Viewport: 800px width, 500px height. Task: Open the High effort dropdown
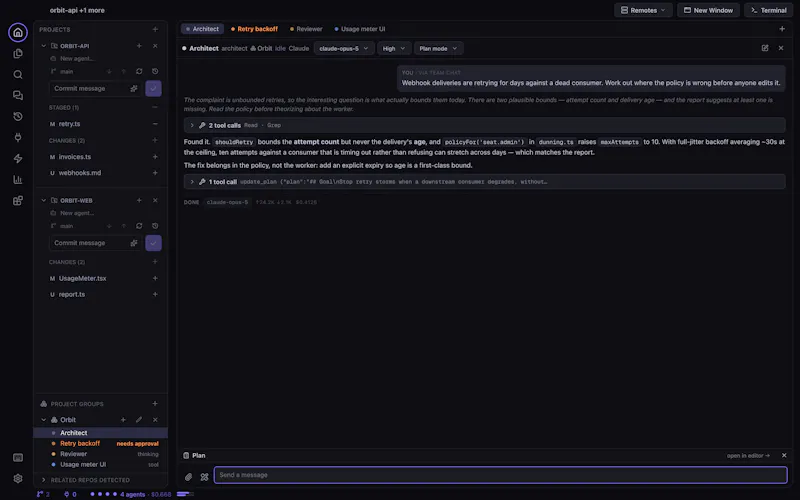pyautogui.click(x=394, y=48)
